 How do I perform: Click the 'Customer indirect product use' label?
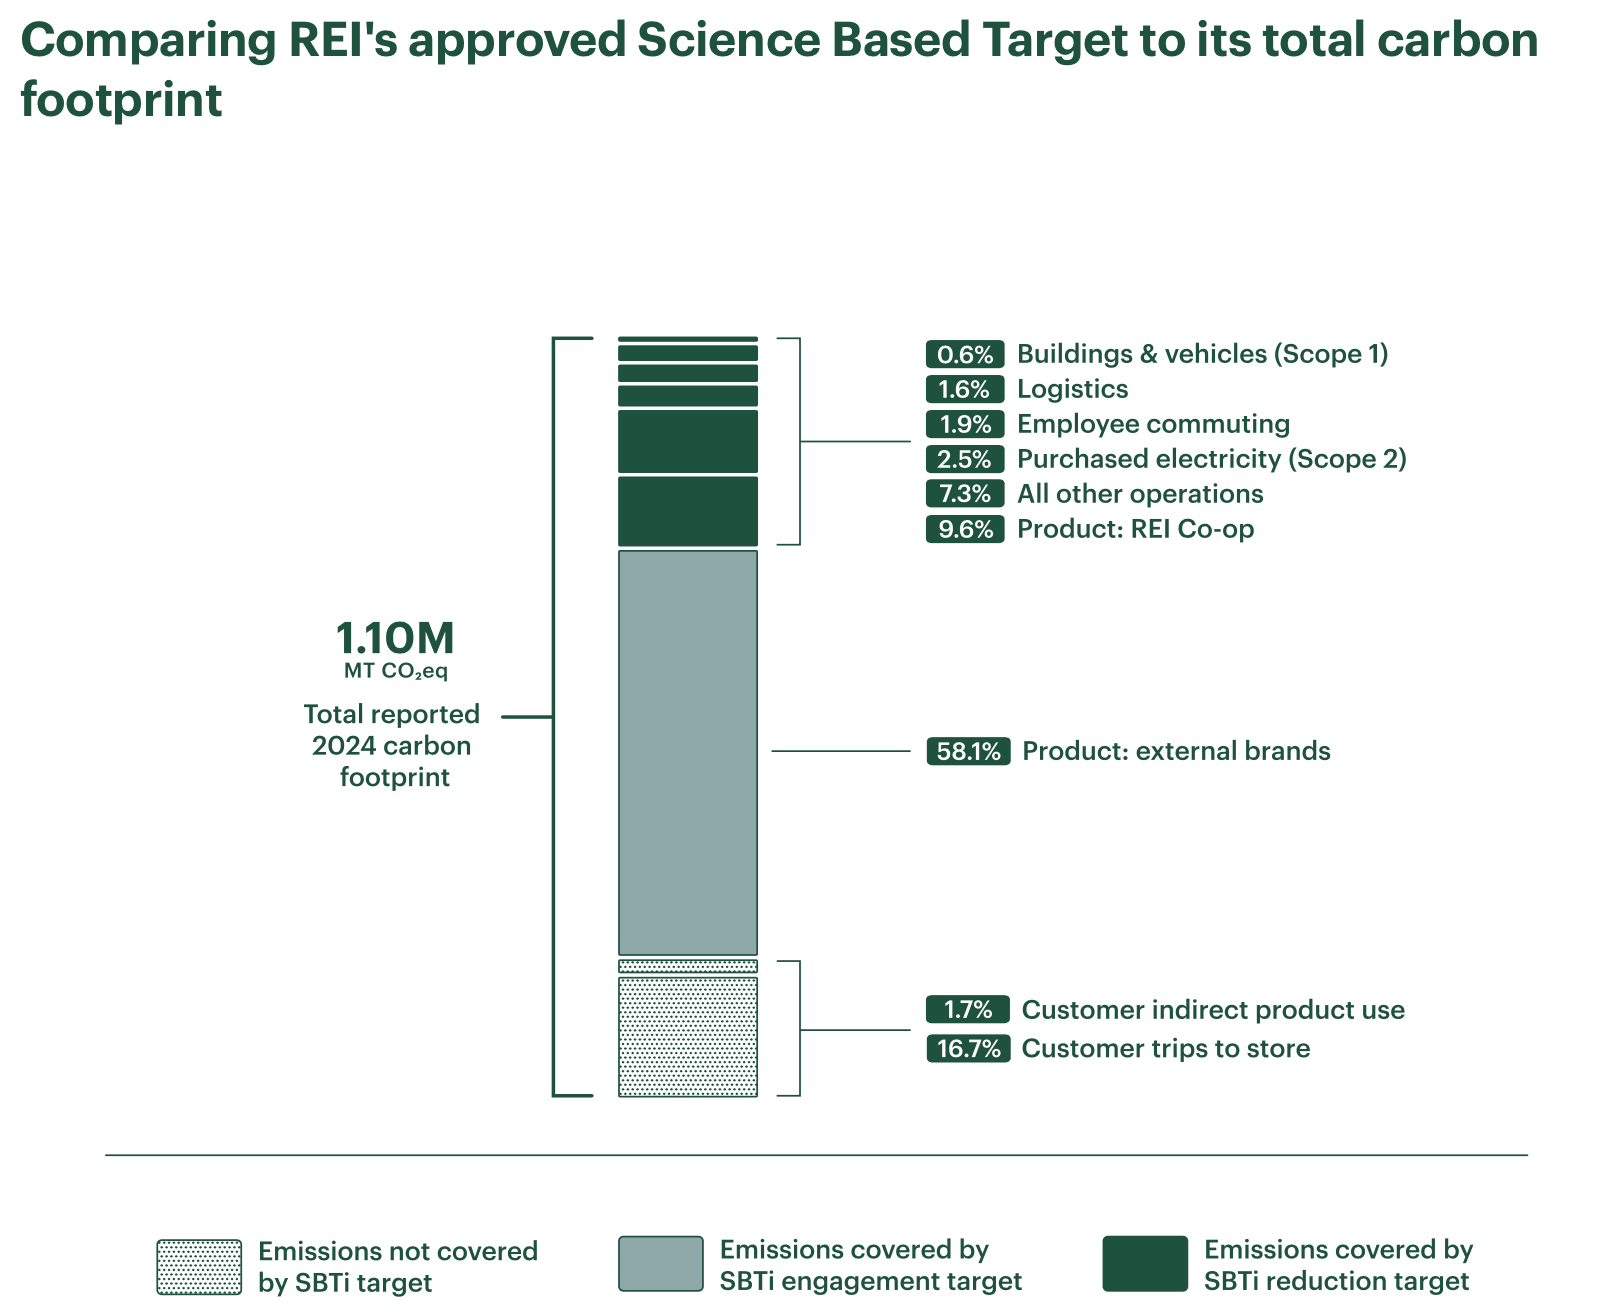[x=1213, y=1010]
